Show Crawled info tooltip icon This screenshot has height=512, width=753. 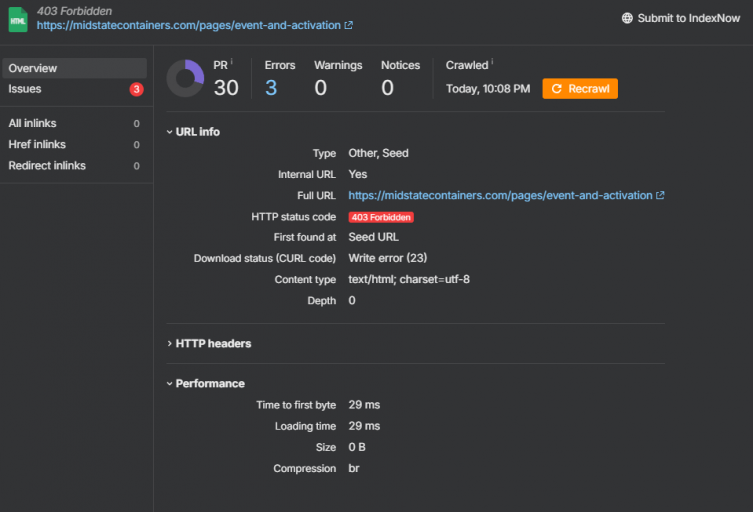point(492,61)
